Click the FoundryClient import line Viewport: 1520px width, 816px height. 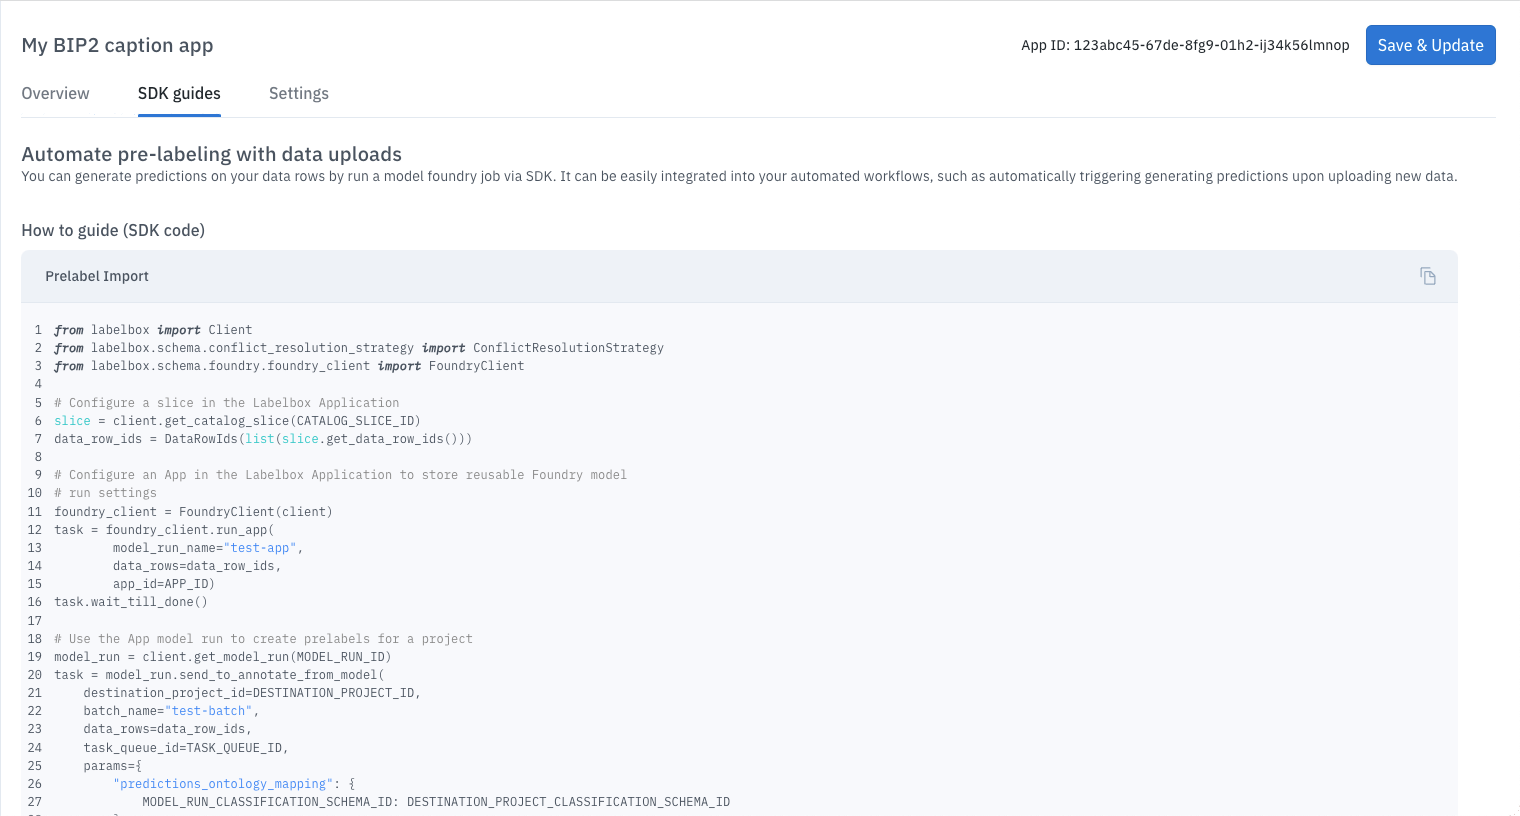pyautogui.click(x=289, y=366)
